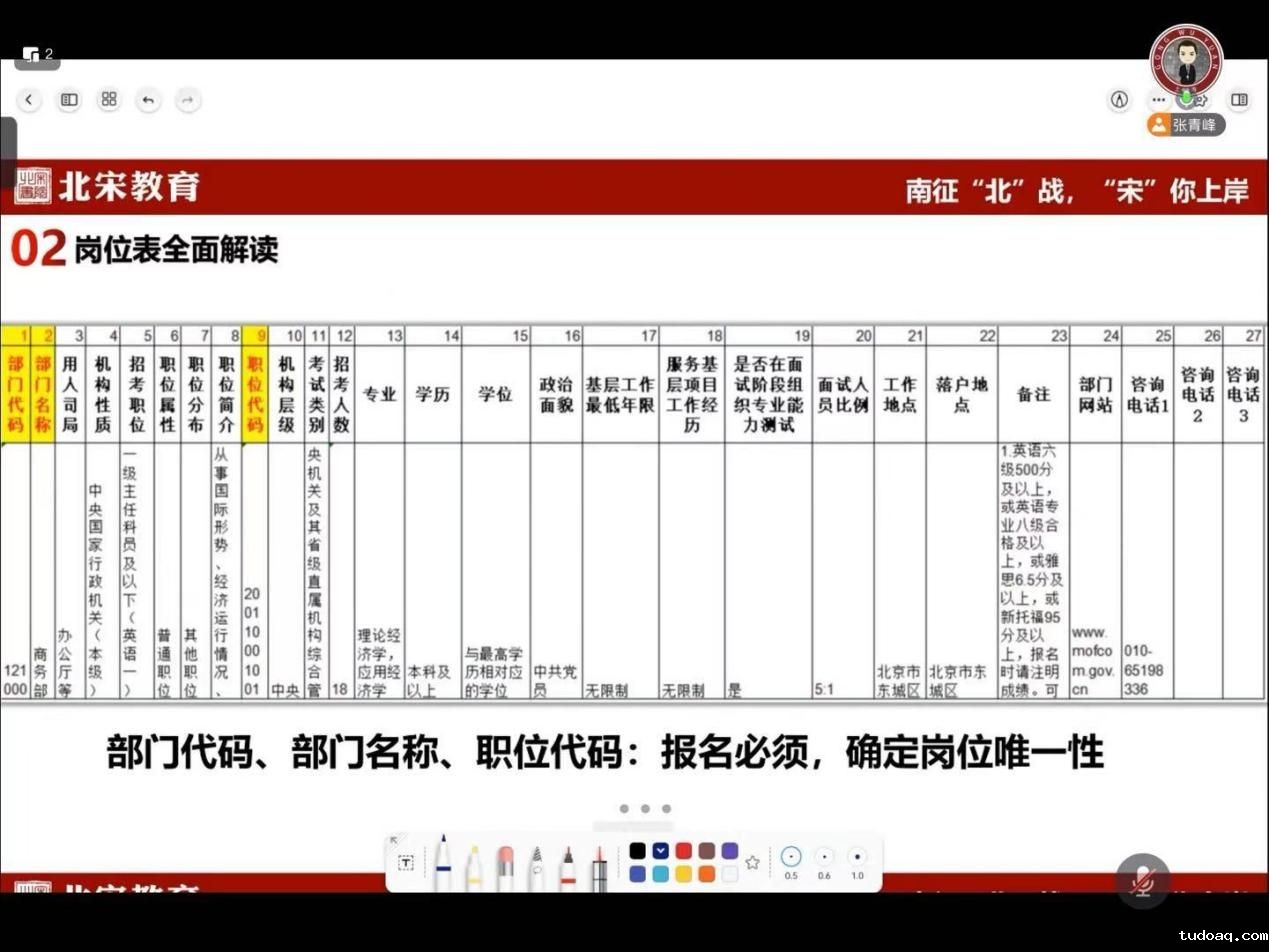Go back using the left chevron button
The width and height of the screenshot is (1269, 952).
29,100
